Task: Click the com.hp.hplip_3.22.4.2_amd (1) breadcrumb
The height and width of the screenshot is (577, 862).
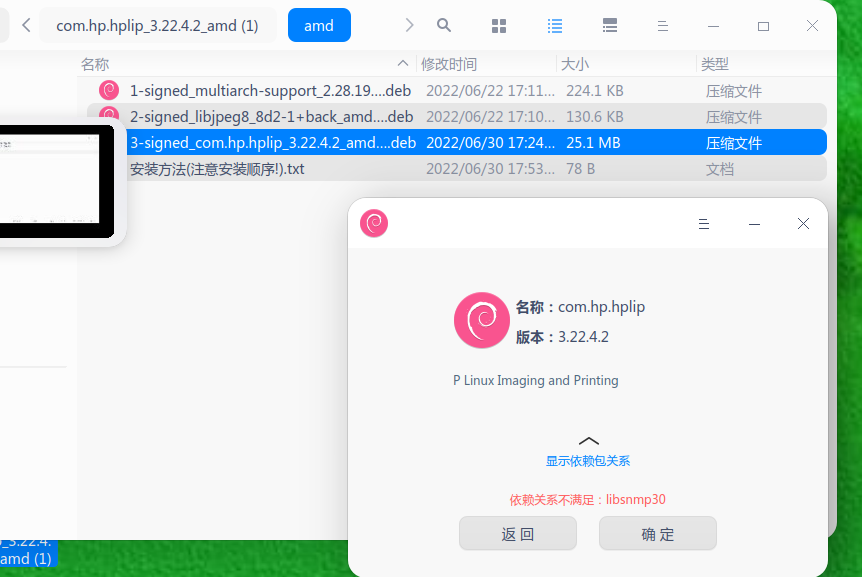Action: 157,26
